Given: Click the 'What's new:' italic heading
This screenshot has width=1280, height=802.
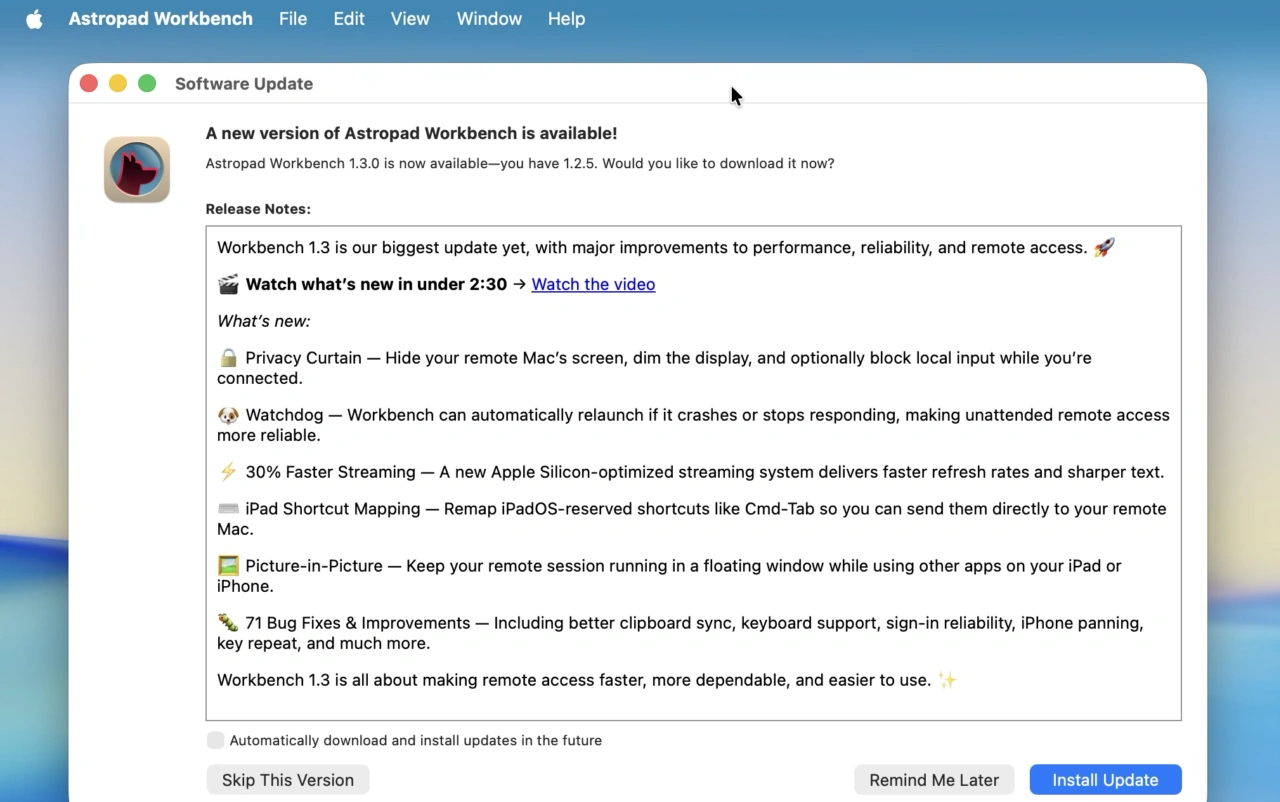Looking at the screenshot, I should tap(264, 321).
